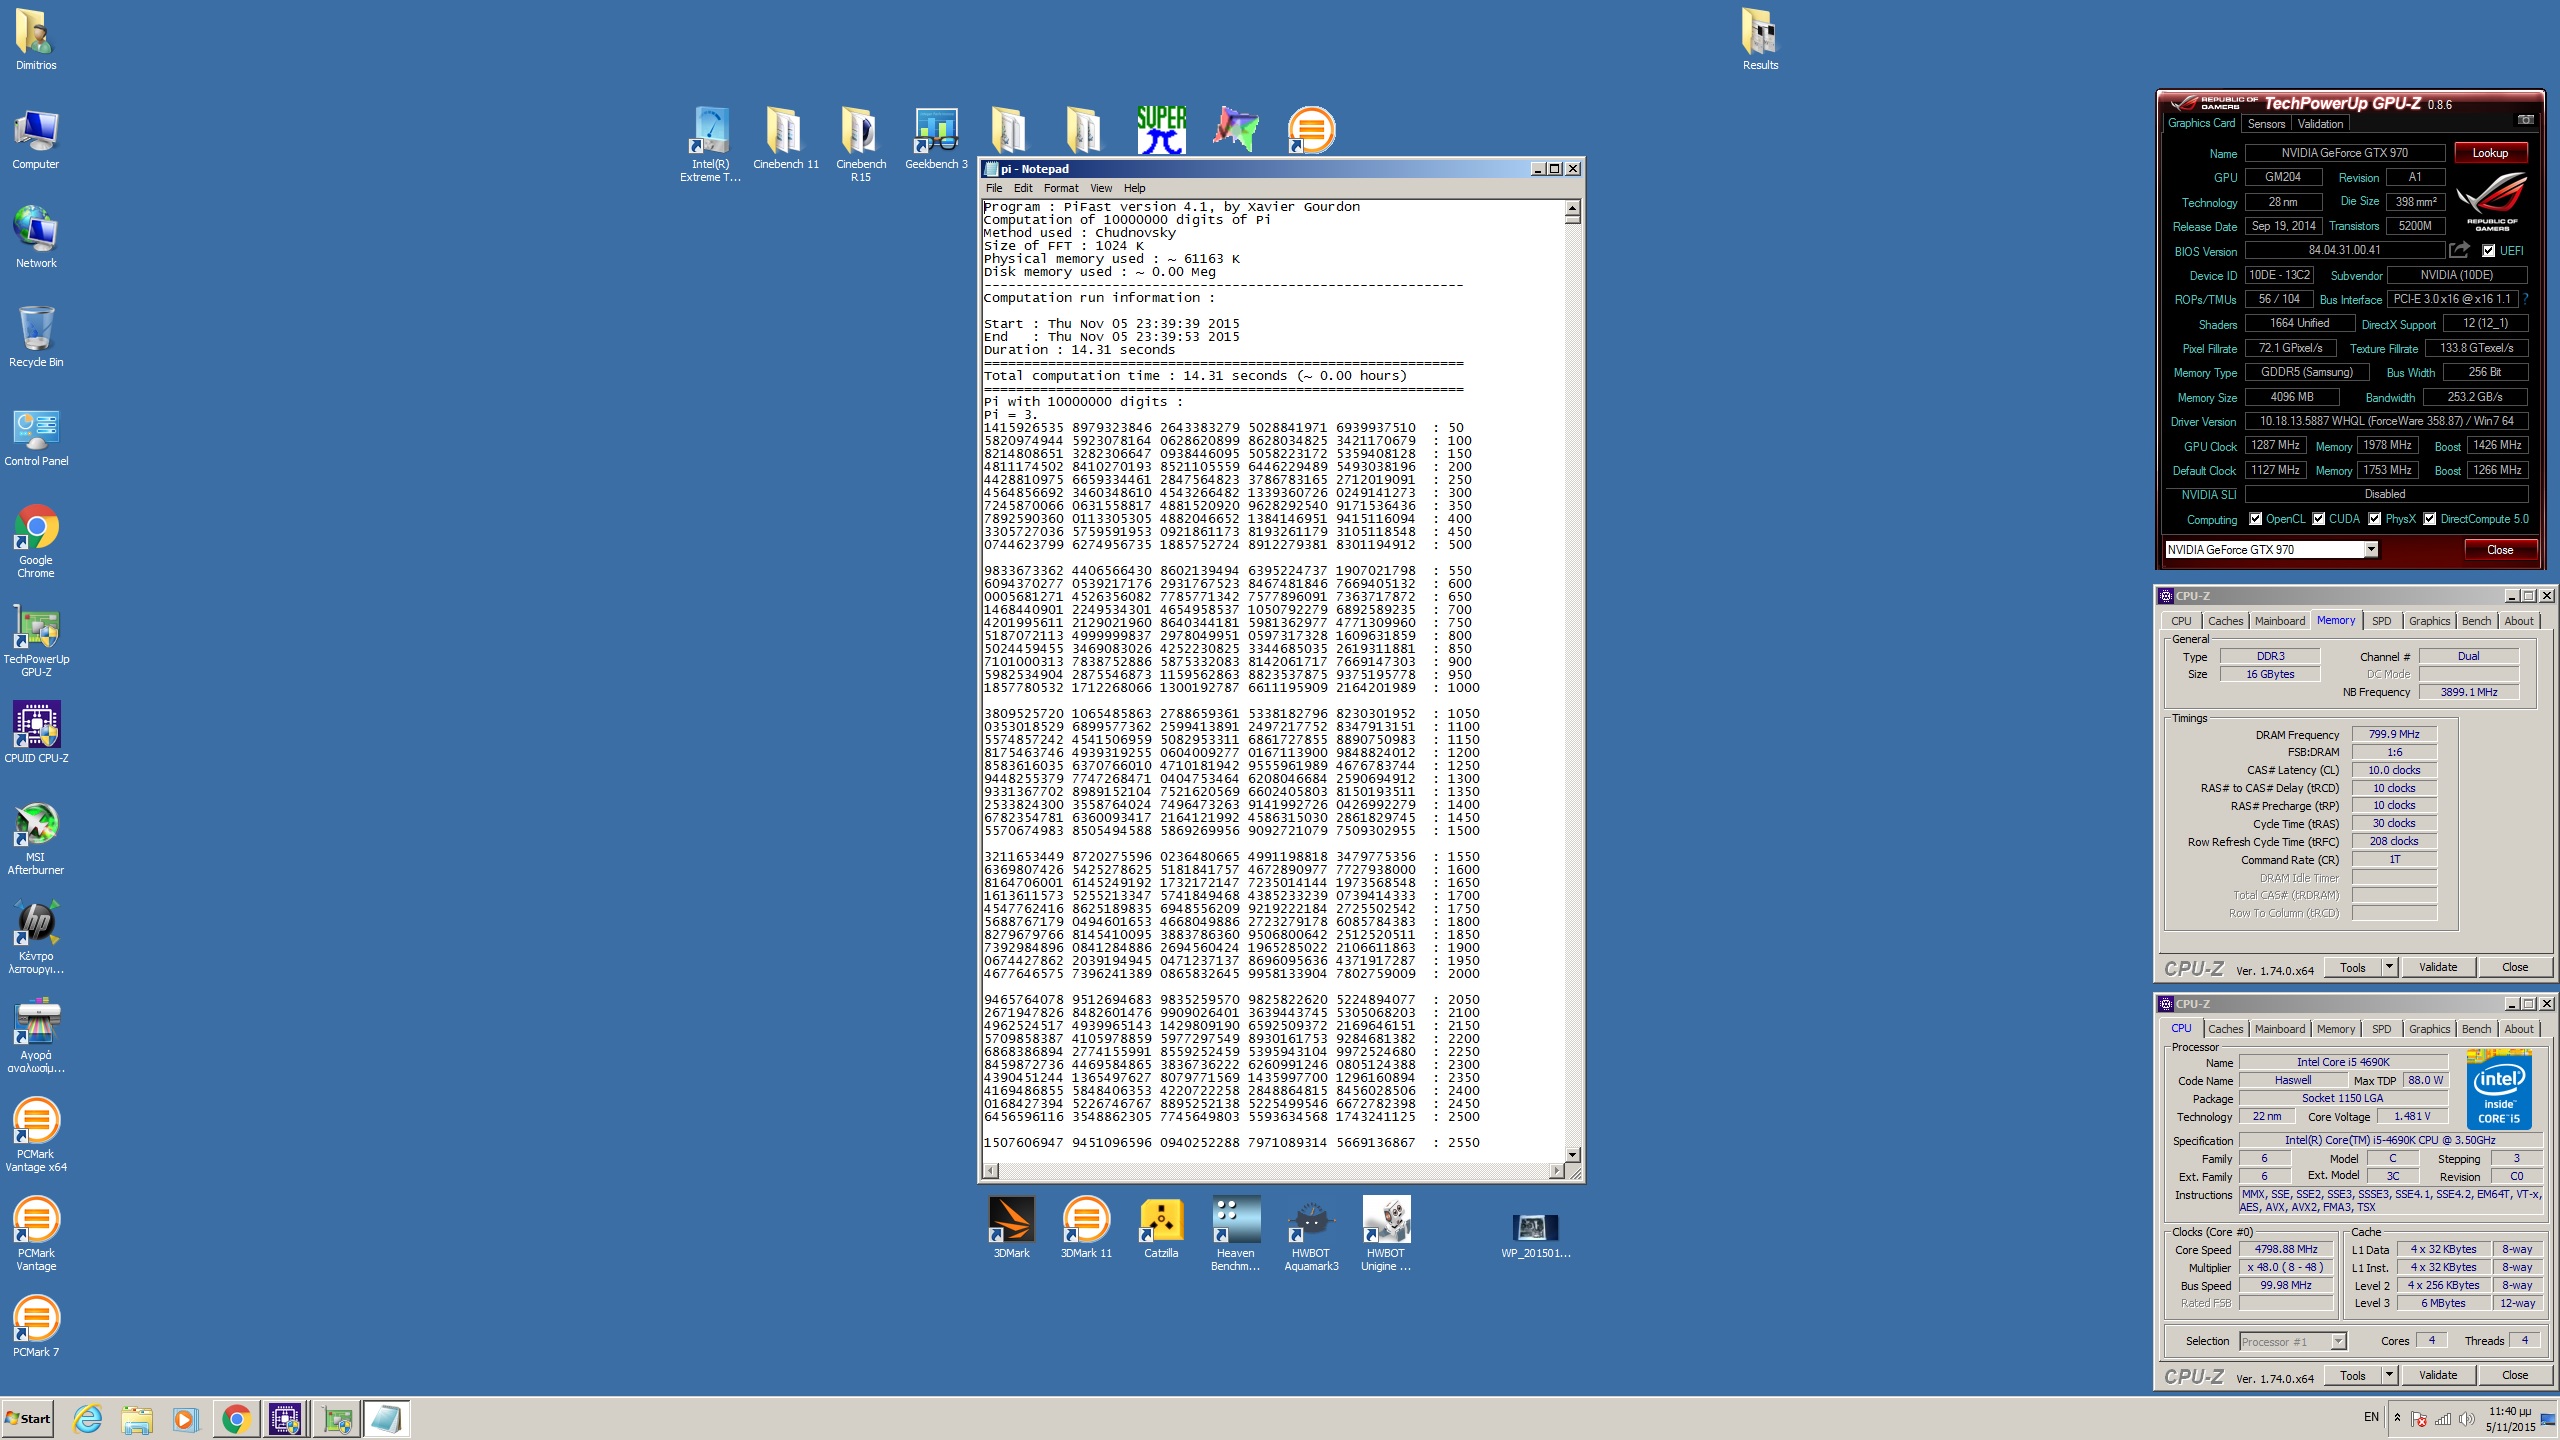The image size is (2560, 1440).
Task: Open the Cinebench 11 folder
Action: tap(785, 138)
